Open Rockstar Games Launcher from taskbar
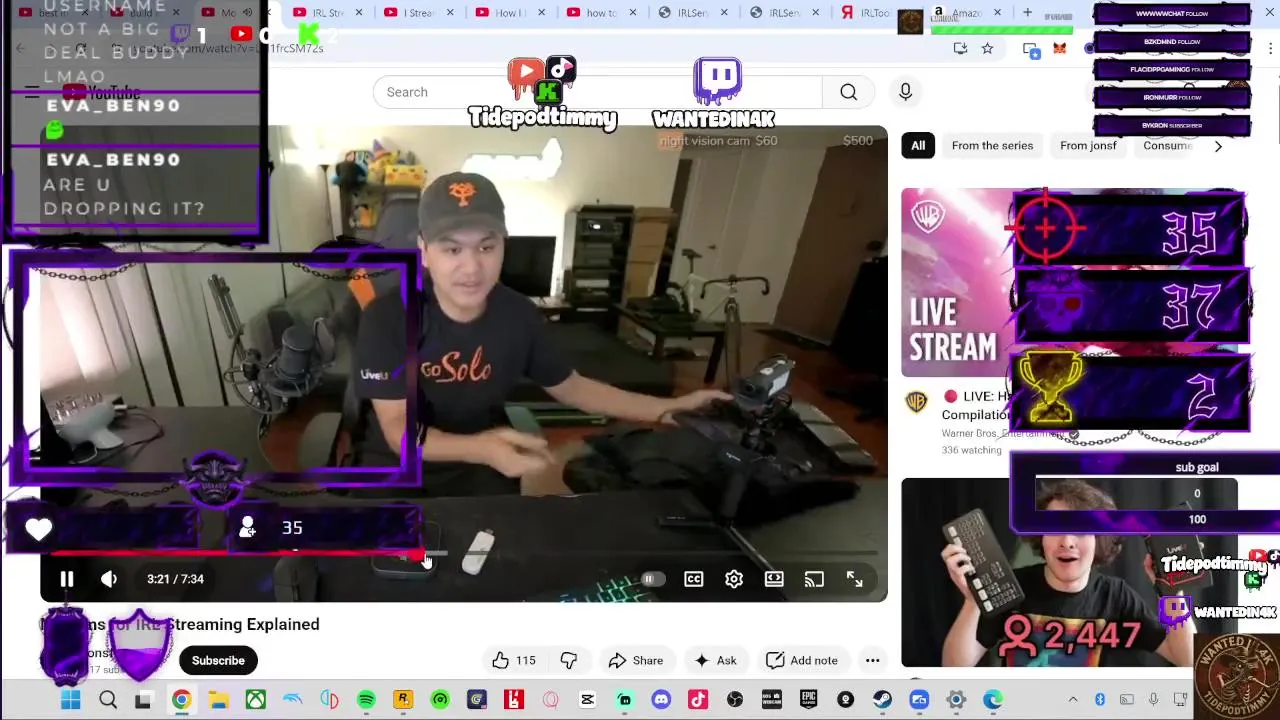The height and width of the screenshot is (720, 1280). 403,700
